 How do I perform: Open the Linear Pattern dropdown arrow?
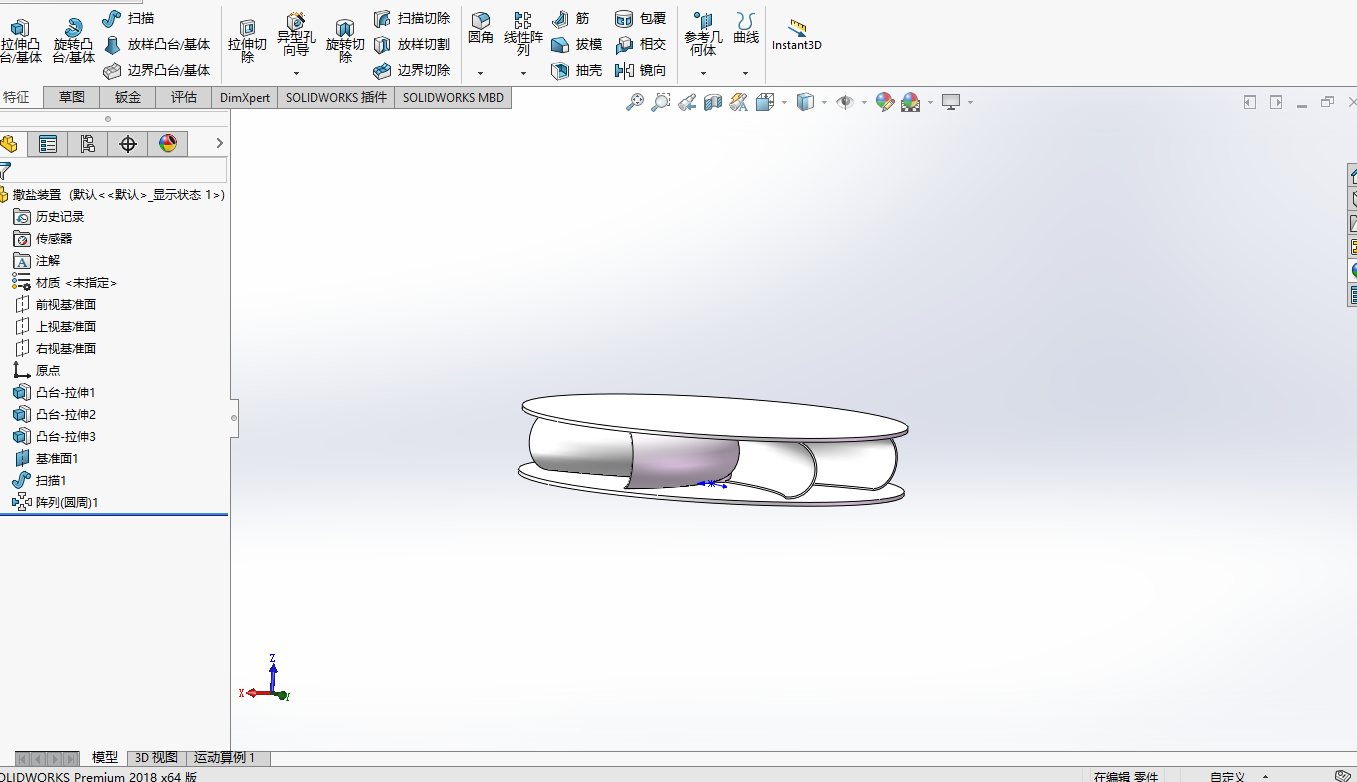click(523, 73)
